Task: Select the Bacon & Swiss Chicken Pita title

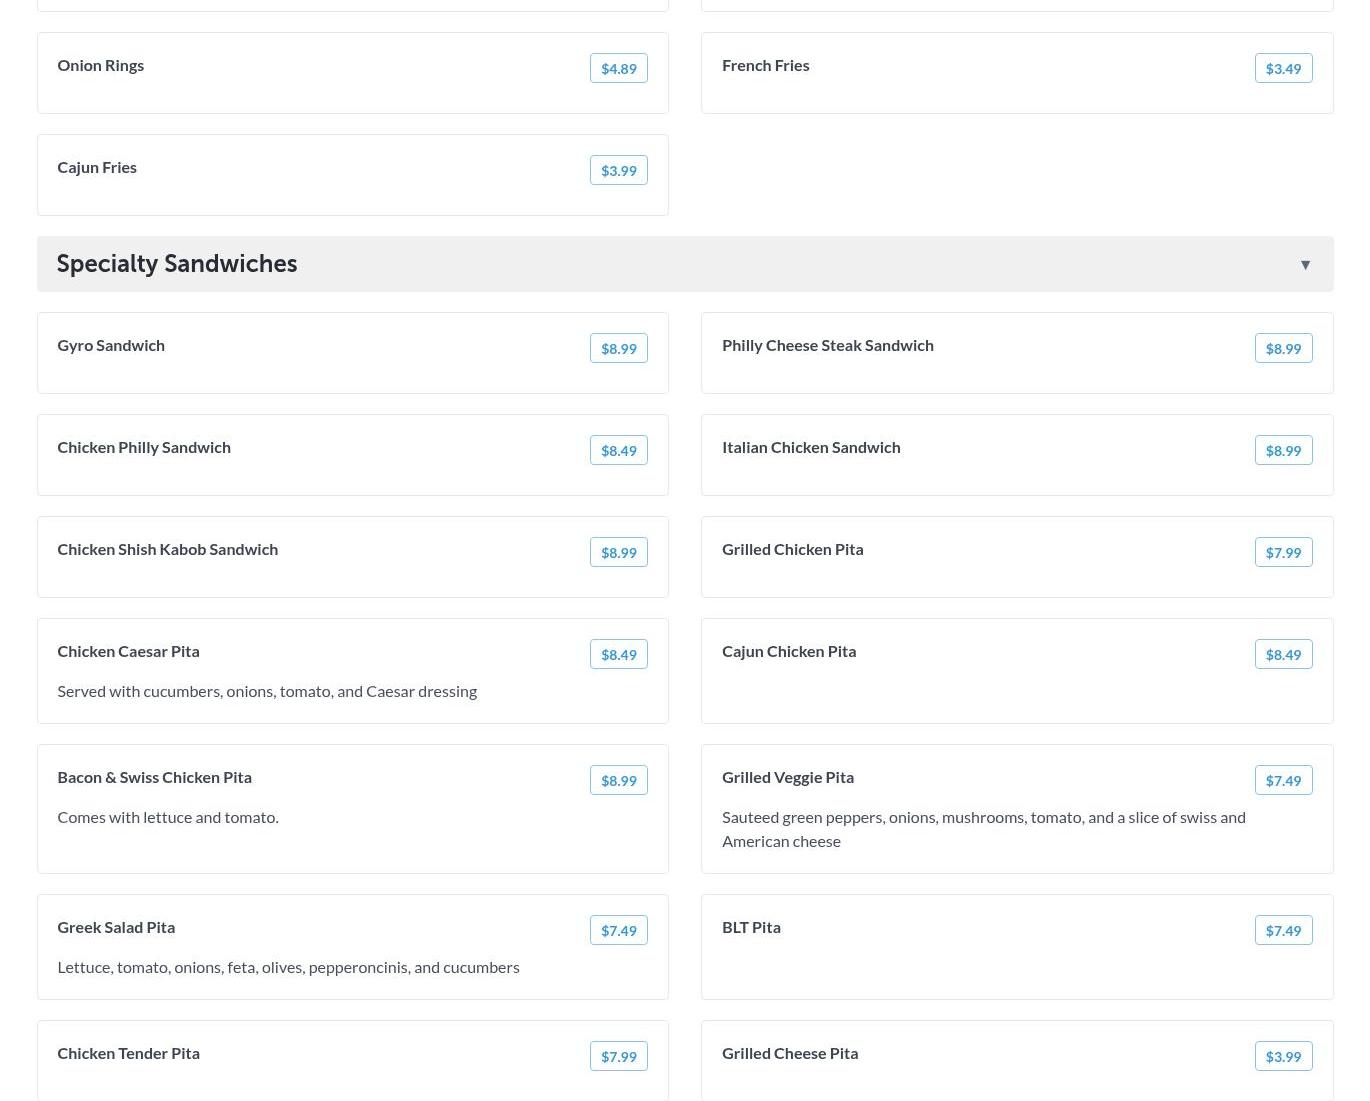Action: (154, 777)
